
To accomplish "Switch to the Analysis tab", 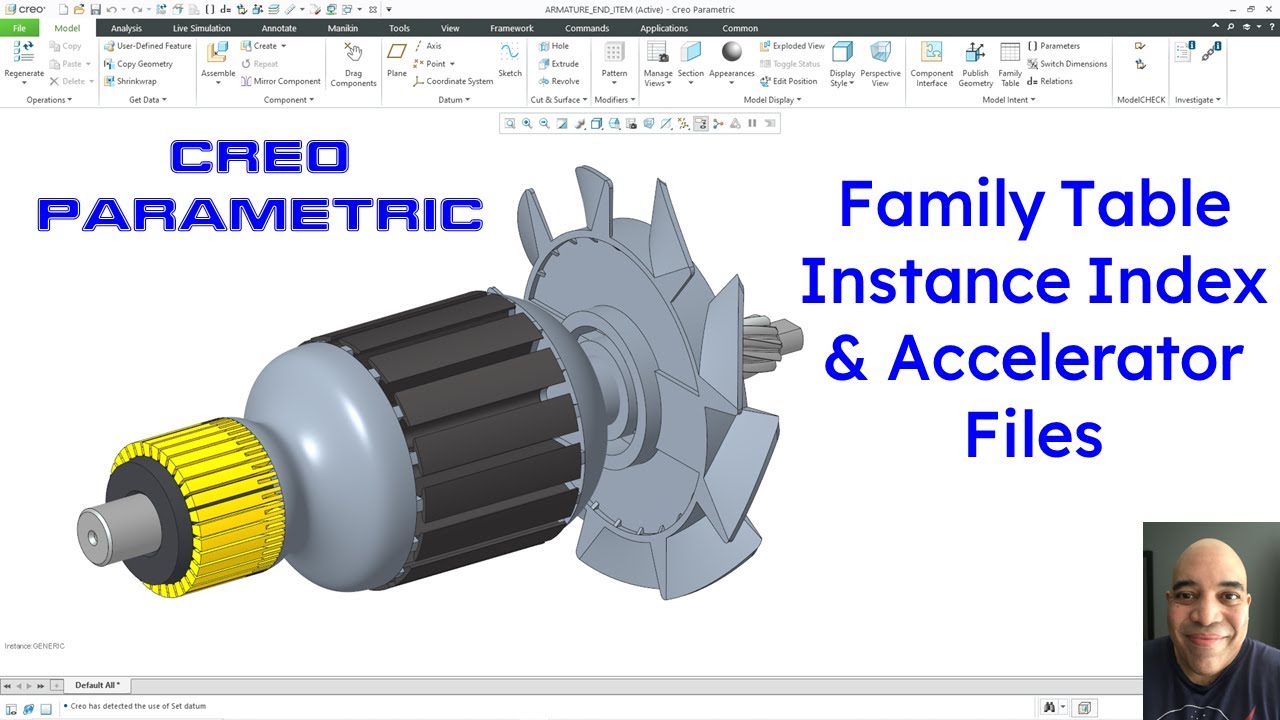I will click(x=126, y=28).
